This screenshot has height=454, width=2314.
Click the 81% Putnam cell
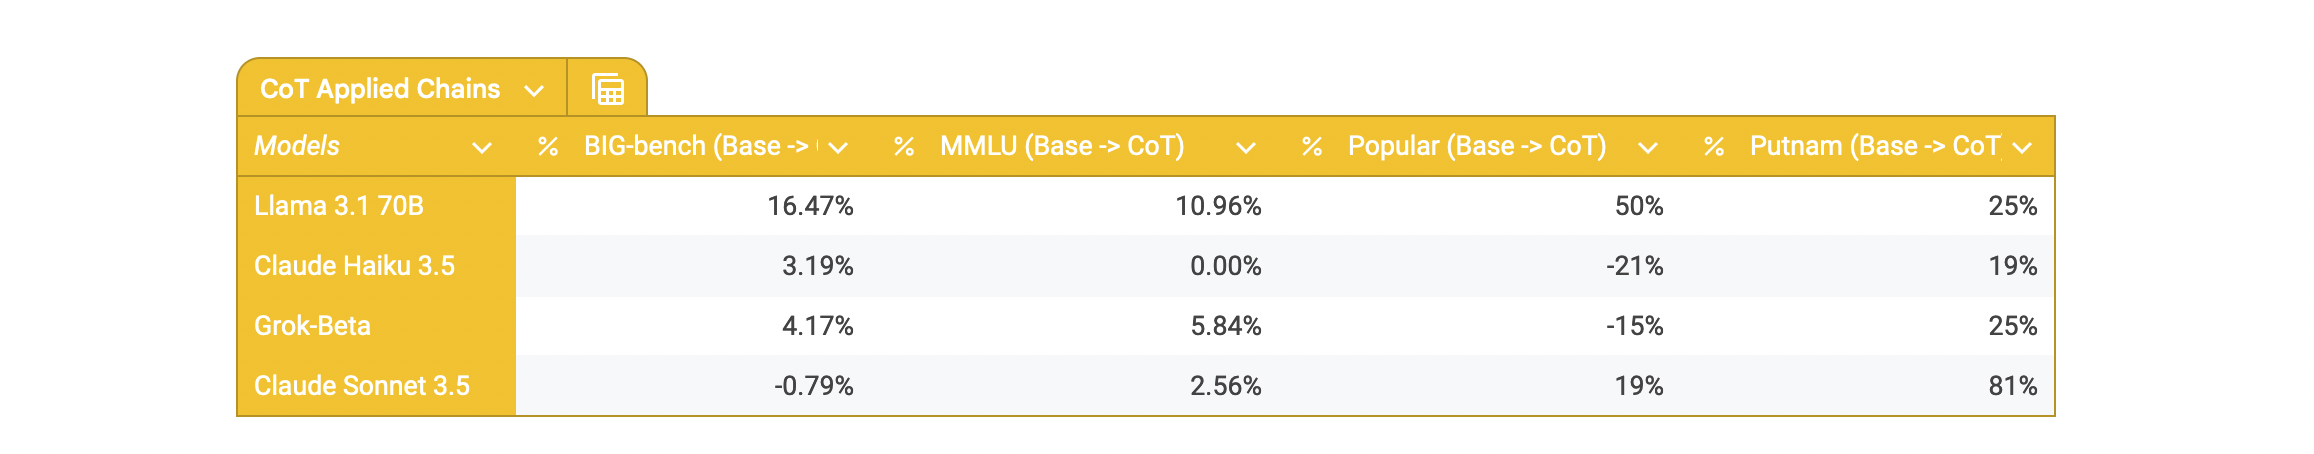(2012, 386)
